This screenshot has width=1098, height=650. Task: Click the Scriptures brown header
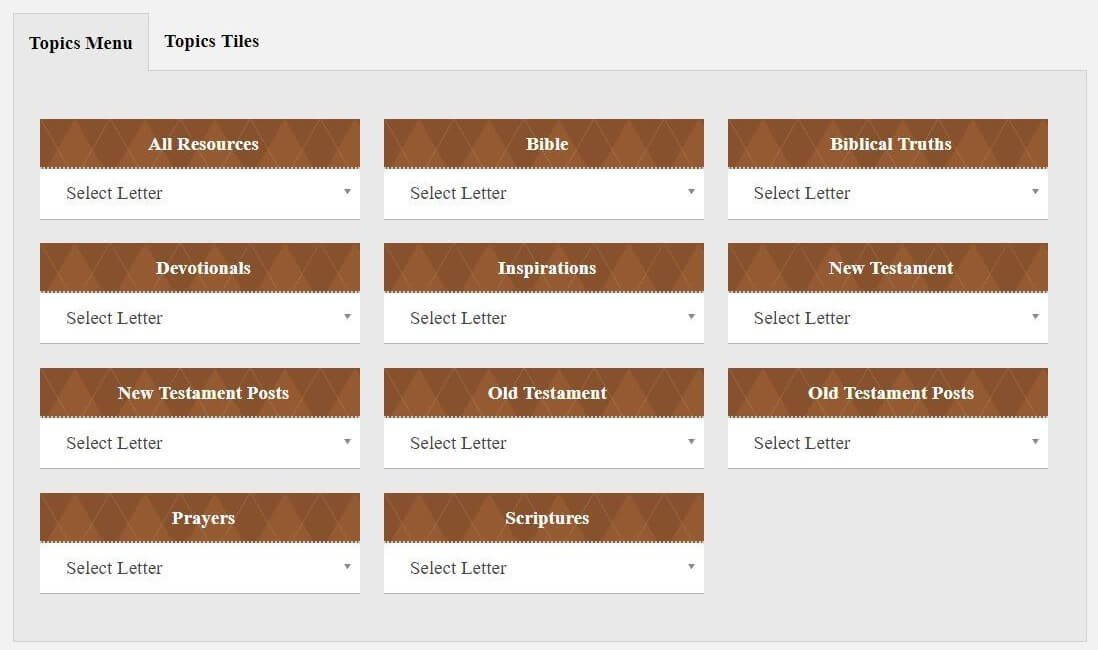coord(543,518)
